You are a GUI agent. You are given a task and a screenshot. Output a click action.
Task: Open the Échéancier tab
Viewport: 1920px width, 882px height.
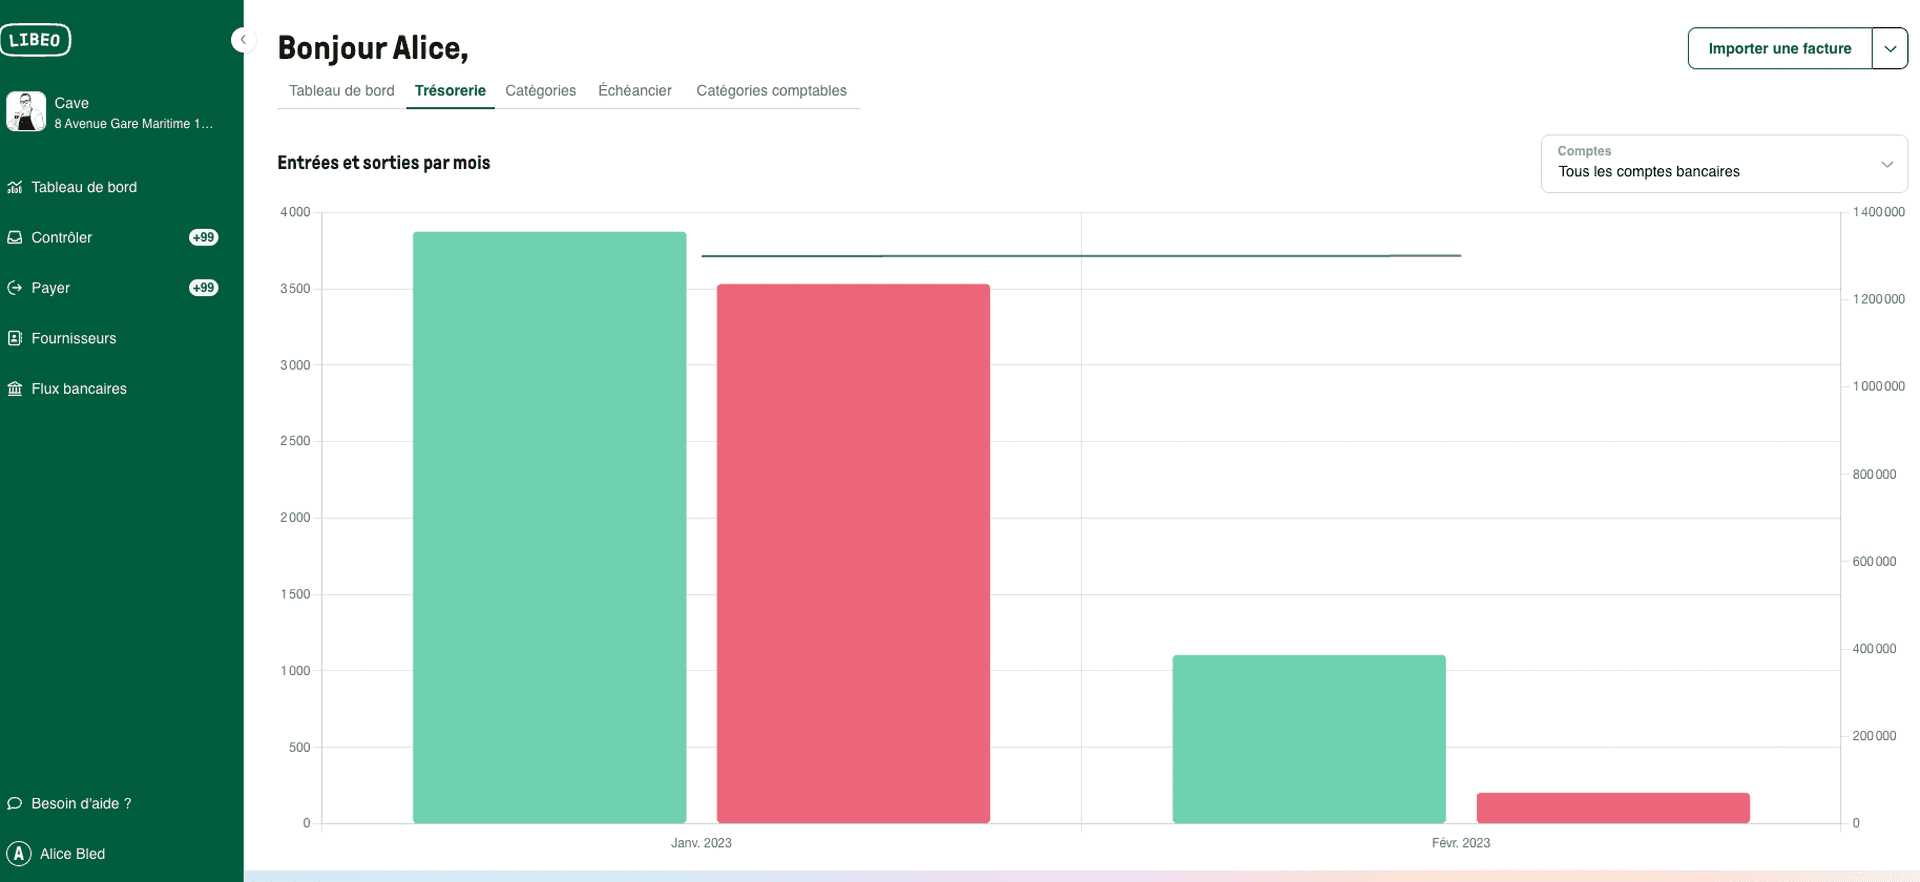tap(635, 90)
